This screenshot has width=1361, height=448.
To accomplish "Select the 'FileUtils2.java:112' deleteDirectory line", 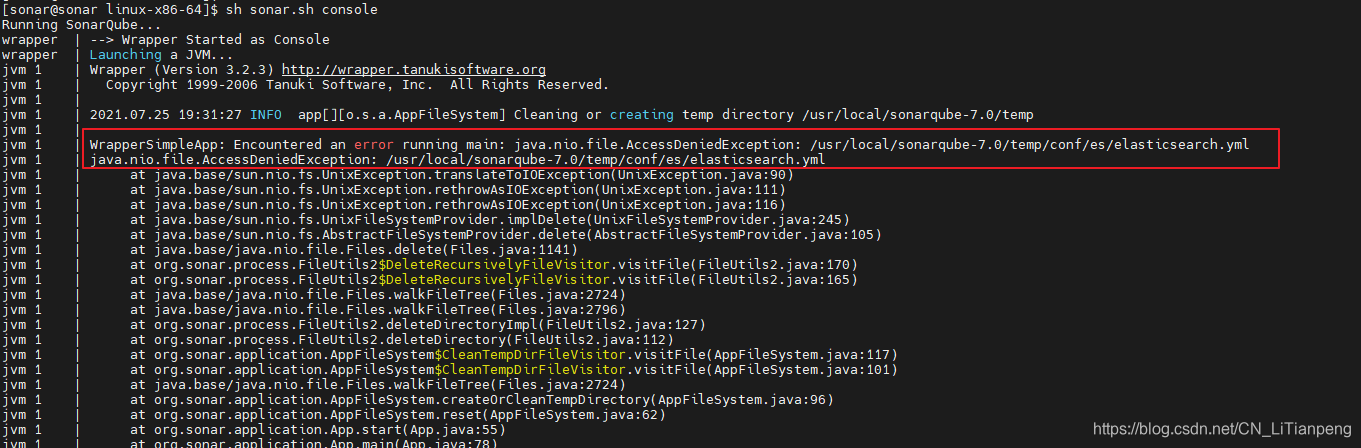I will pyautogui.click(x=402, y=340).
